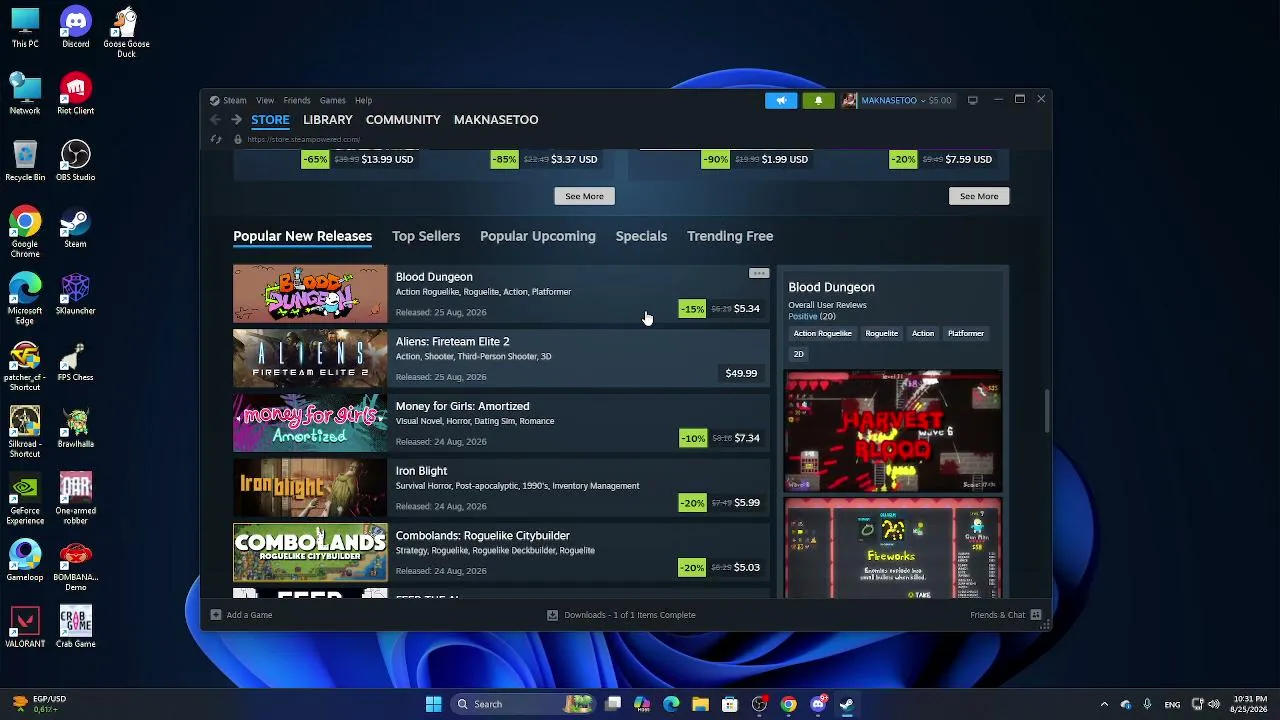This screenshot has width=1280, height=720.
Task: Click the Steam logo in title bar
Action: pyautogui.click(x=215, y=100)
